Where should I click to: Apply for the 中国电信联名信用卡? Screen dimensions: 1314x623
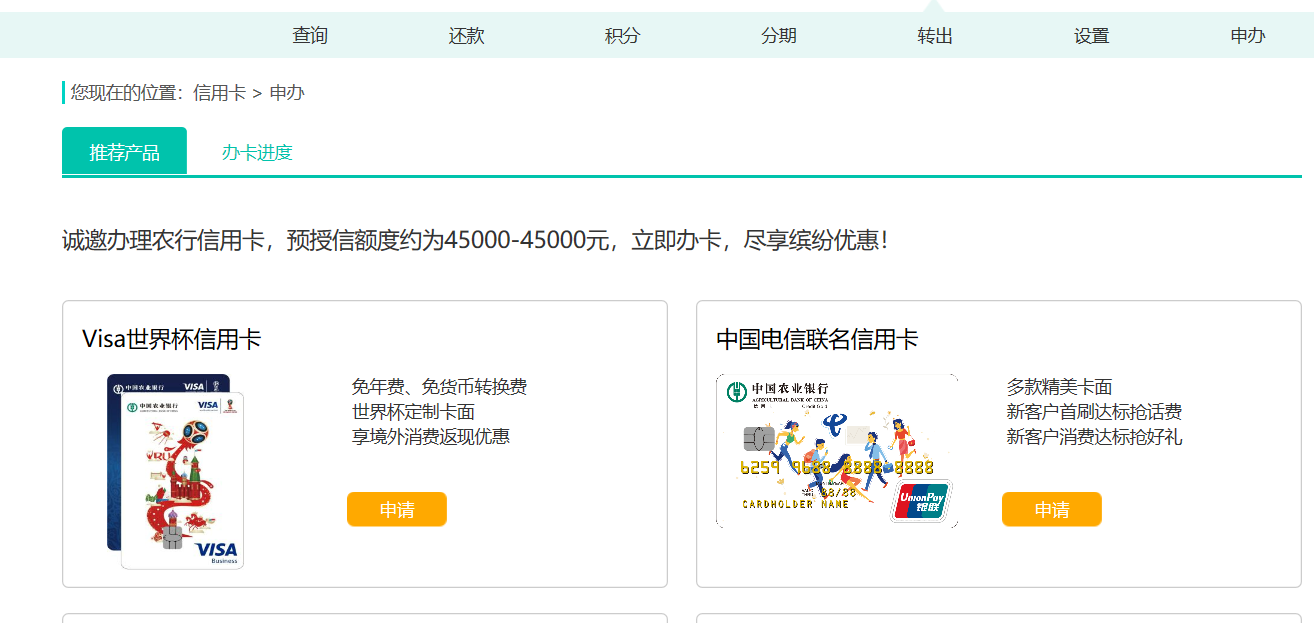pos(1052,509)
